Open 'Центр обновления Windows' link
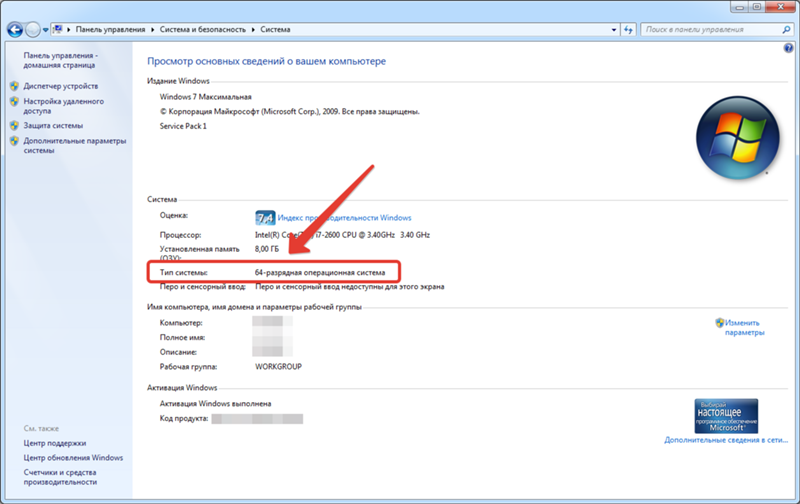800x504 pixels. click(73, 458)
